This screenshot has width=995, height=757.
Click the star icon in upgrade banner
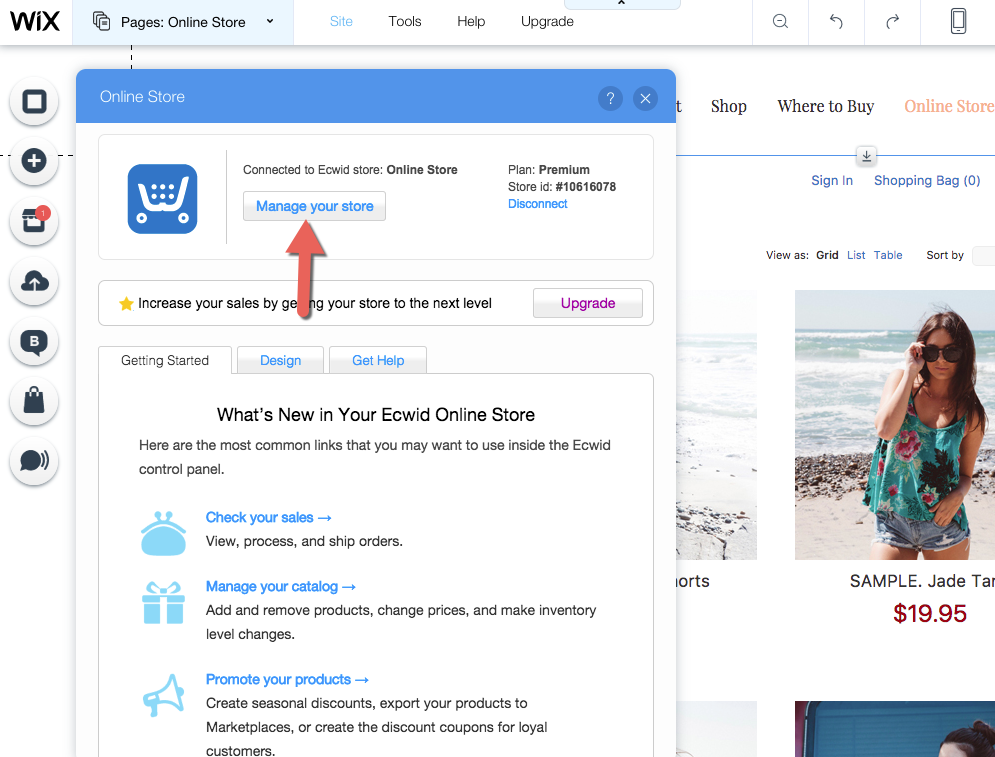[x=126, y=303]
